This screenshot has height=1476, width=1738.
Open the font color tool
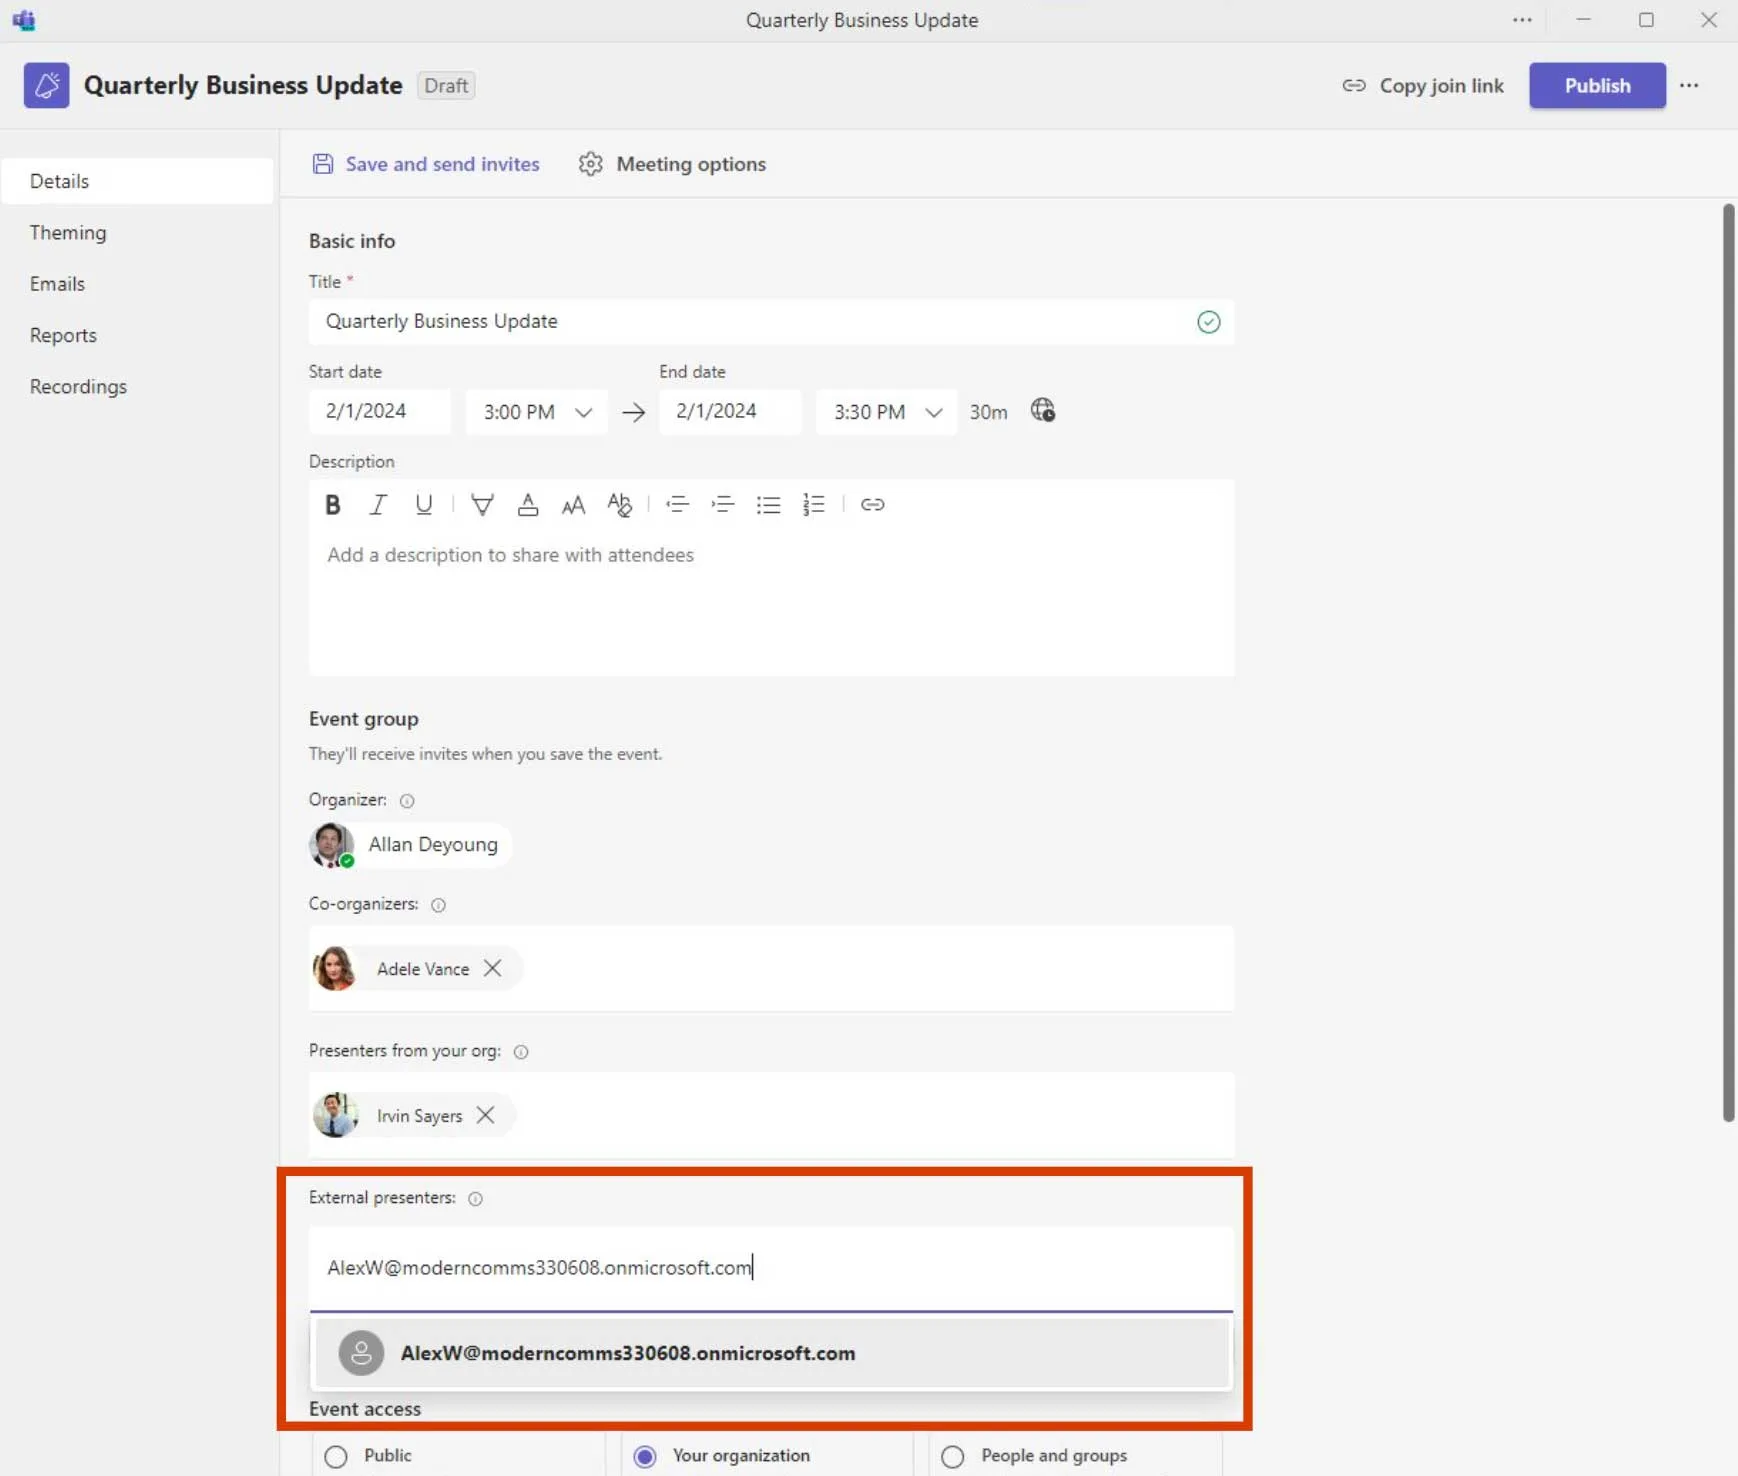click(x=528, y=505)
